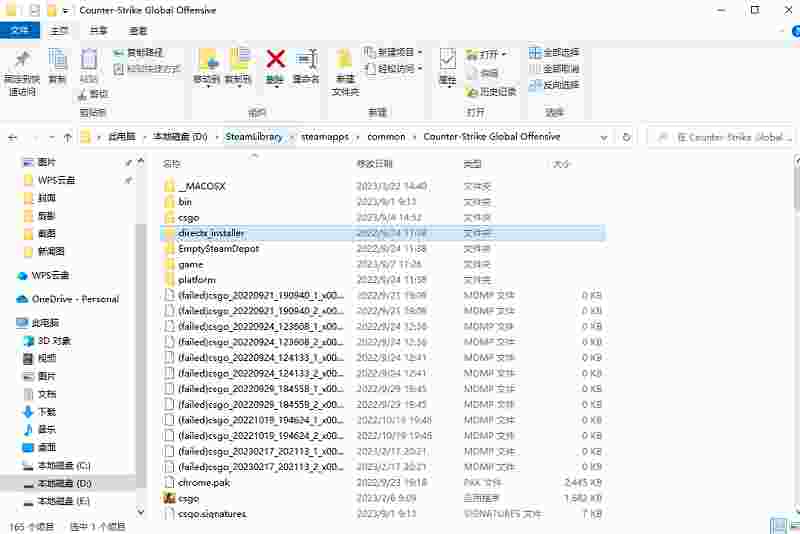
Task: Click the 剪切 scissors button
Action: click(x=93, y=94)
